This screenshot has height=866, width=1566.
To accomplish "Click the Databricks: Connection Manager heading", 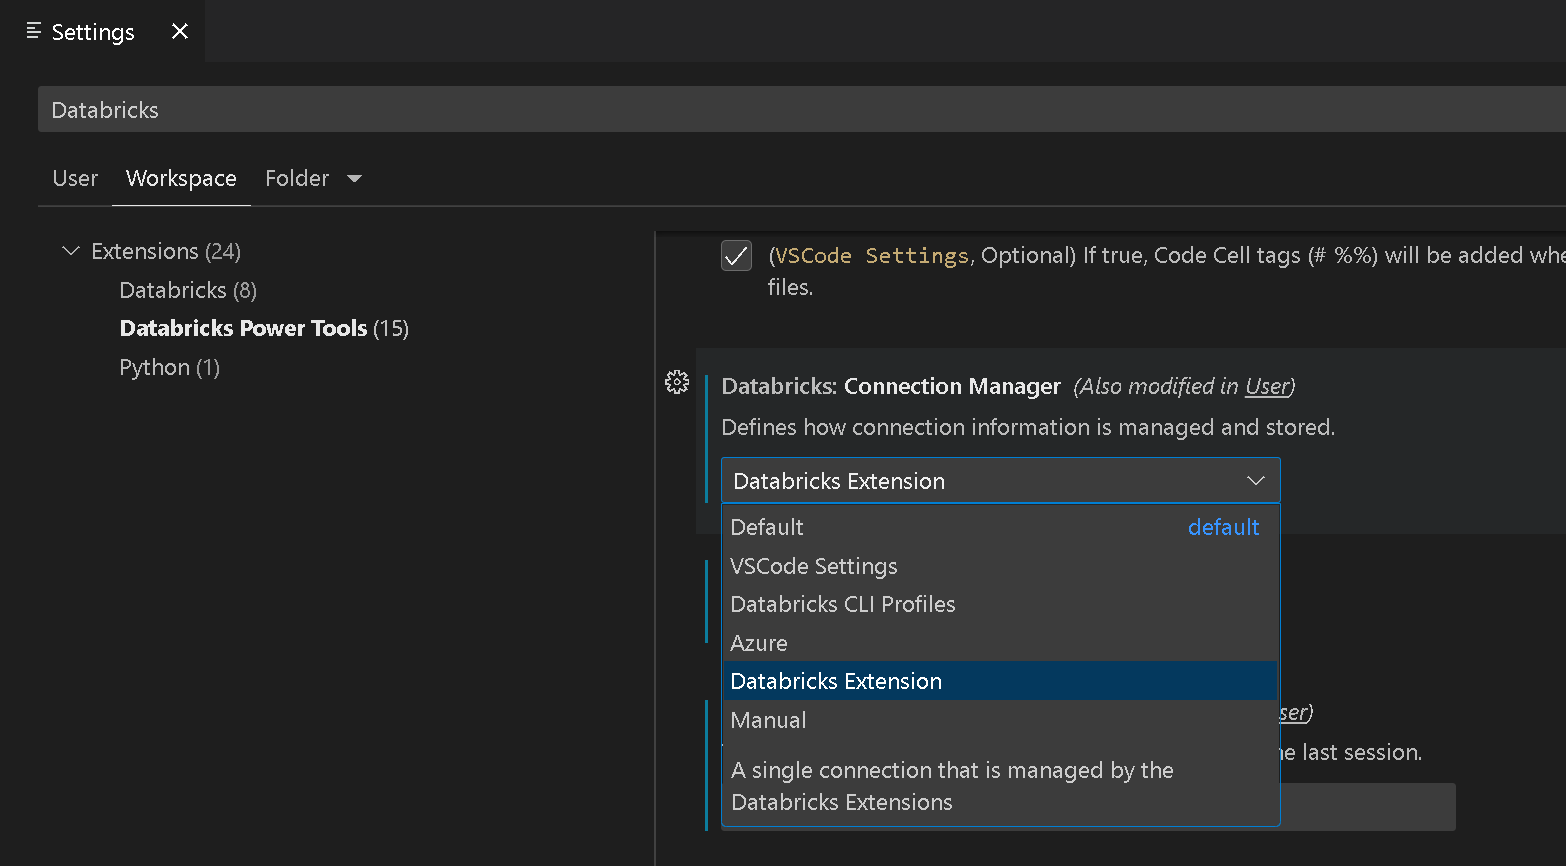I will (x=890, y=386).
